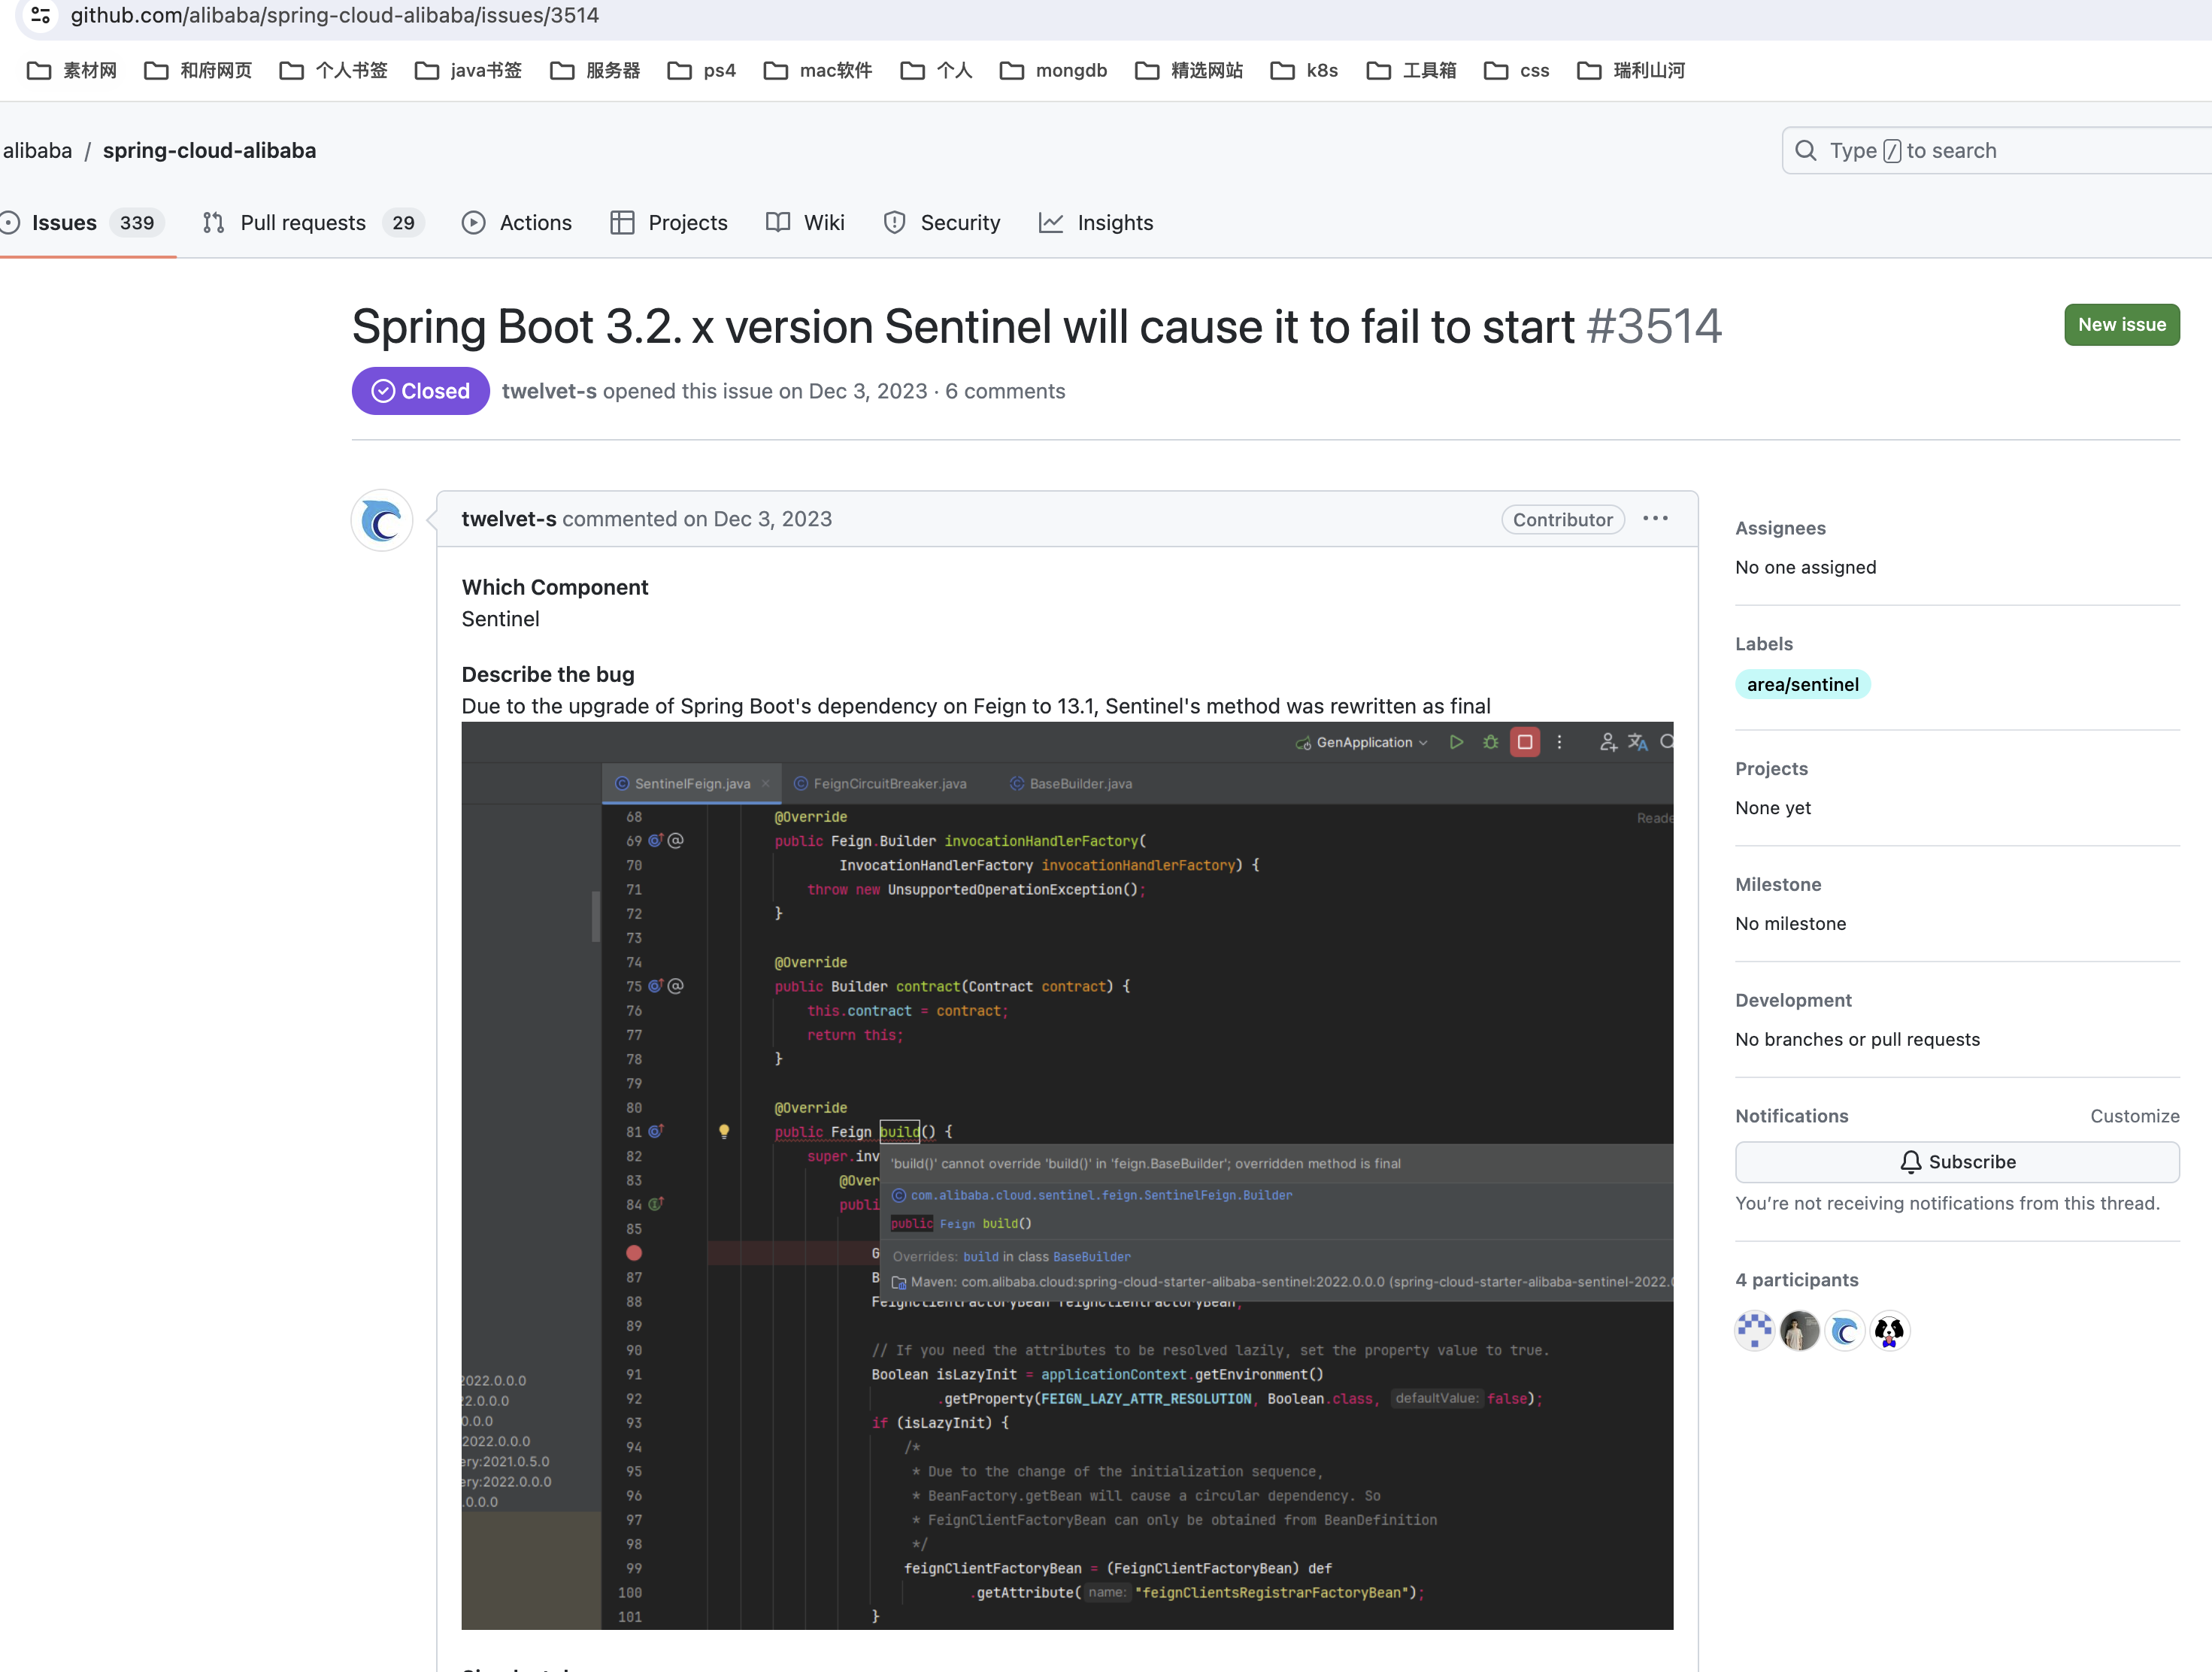Click the Labels heading in sidebar
The height and width of the screenshot is (1672, 2212).
pos(1763,644)
